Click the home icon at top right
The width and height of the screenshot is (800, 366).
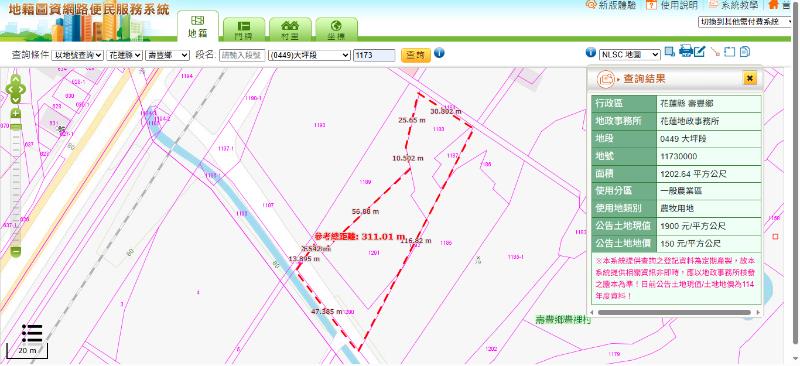pyautogui.click(x=773, y=5)
